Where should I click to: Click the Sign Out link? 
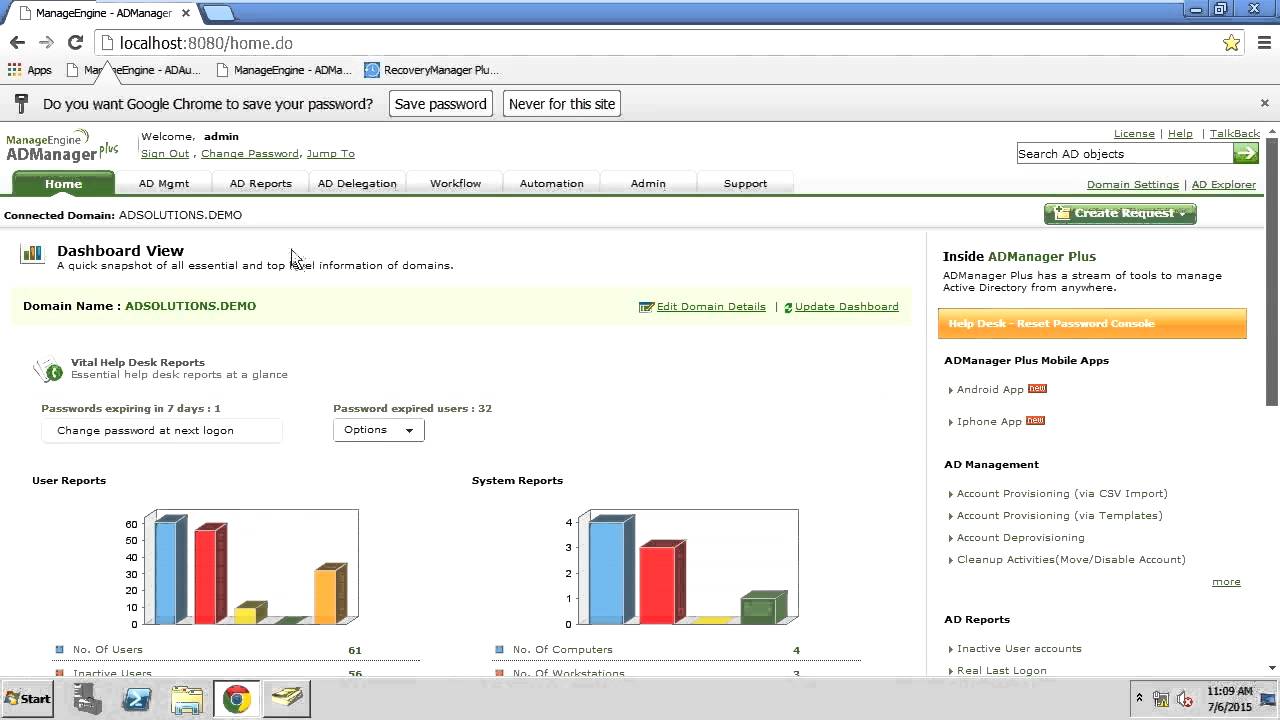[x=165, y=154]
